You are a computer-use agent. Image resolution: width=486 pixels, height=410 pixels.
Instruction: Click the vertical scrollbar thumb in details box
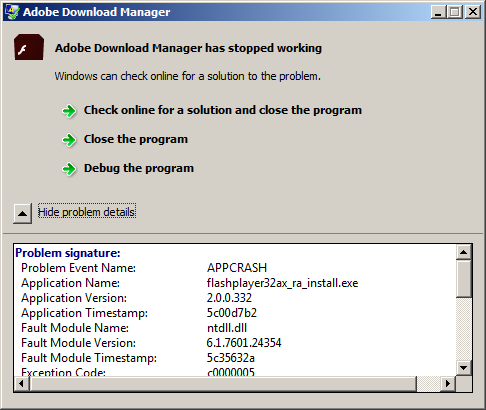[x=463, y=279]
